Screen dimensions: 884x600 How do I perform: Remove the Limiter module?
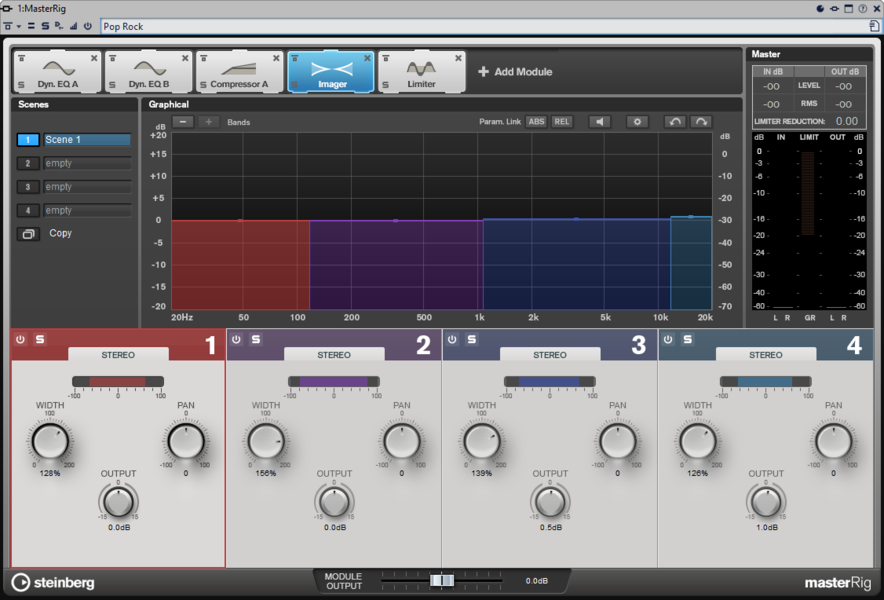point(458,58)
